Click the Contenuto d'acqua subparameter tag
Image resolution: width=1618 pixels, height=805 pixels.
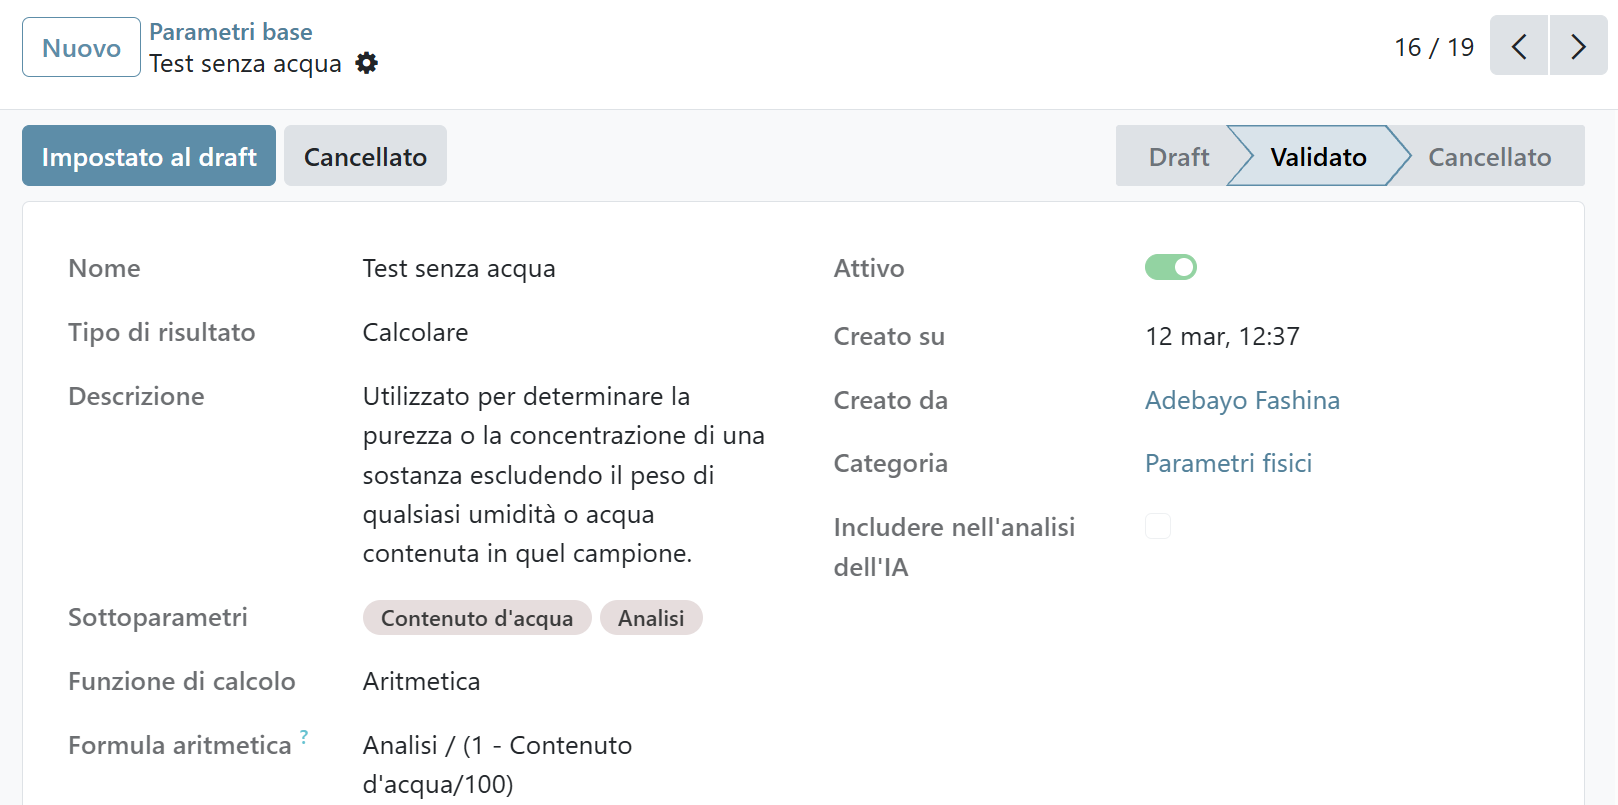pyautogui.click(x=476, y=618)
